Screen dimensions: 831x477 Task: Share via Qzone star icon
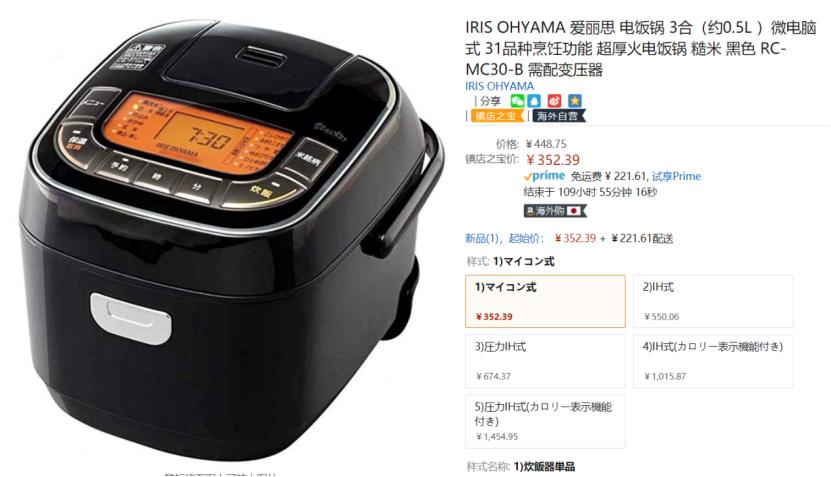[x=574, y=101]
